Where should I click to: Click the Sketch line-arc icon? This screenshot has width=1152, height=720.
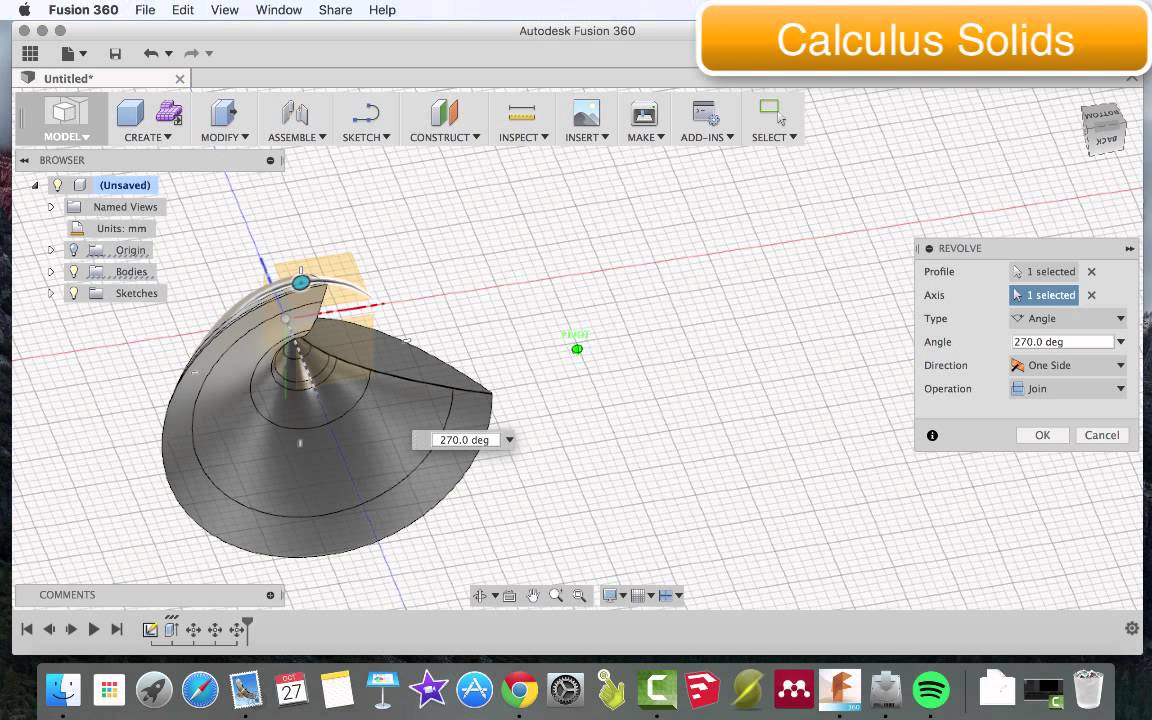365,113
